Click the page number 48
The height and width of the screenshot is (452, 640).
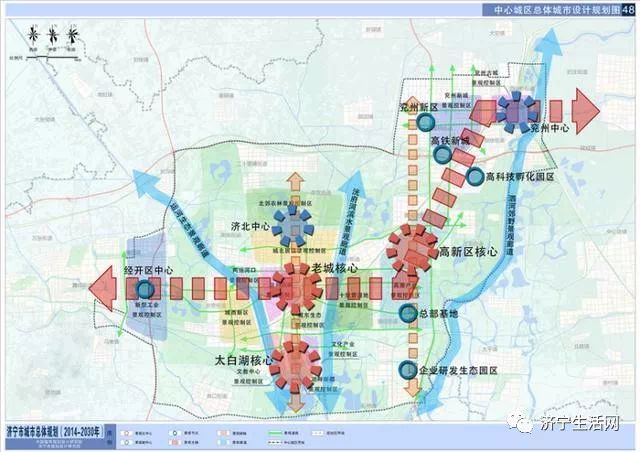[628, 9]
